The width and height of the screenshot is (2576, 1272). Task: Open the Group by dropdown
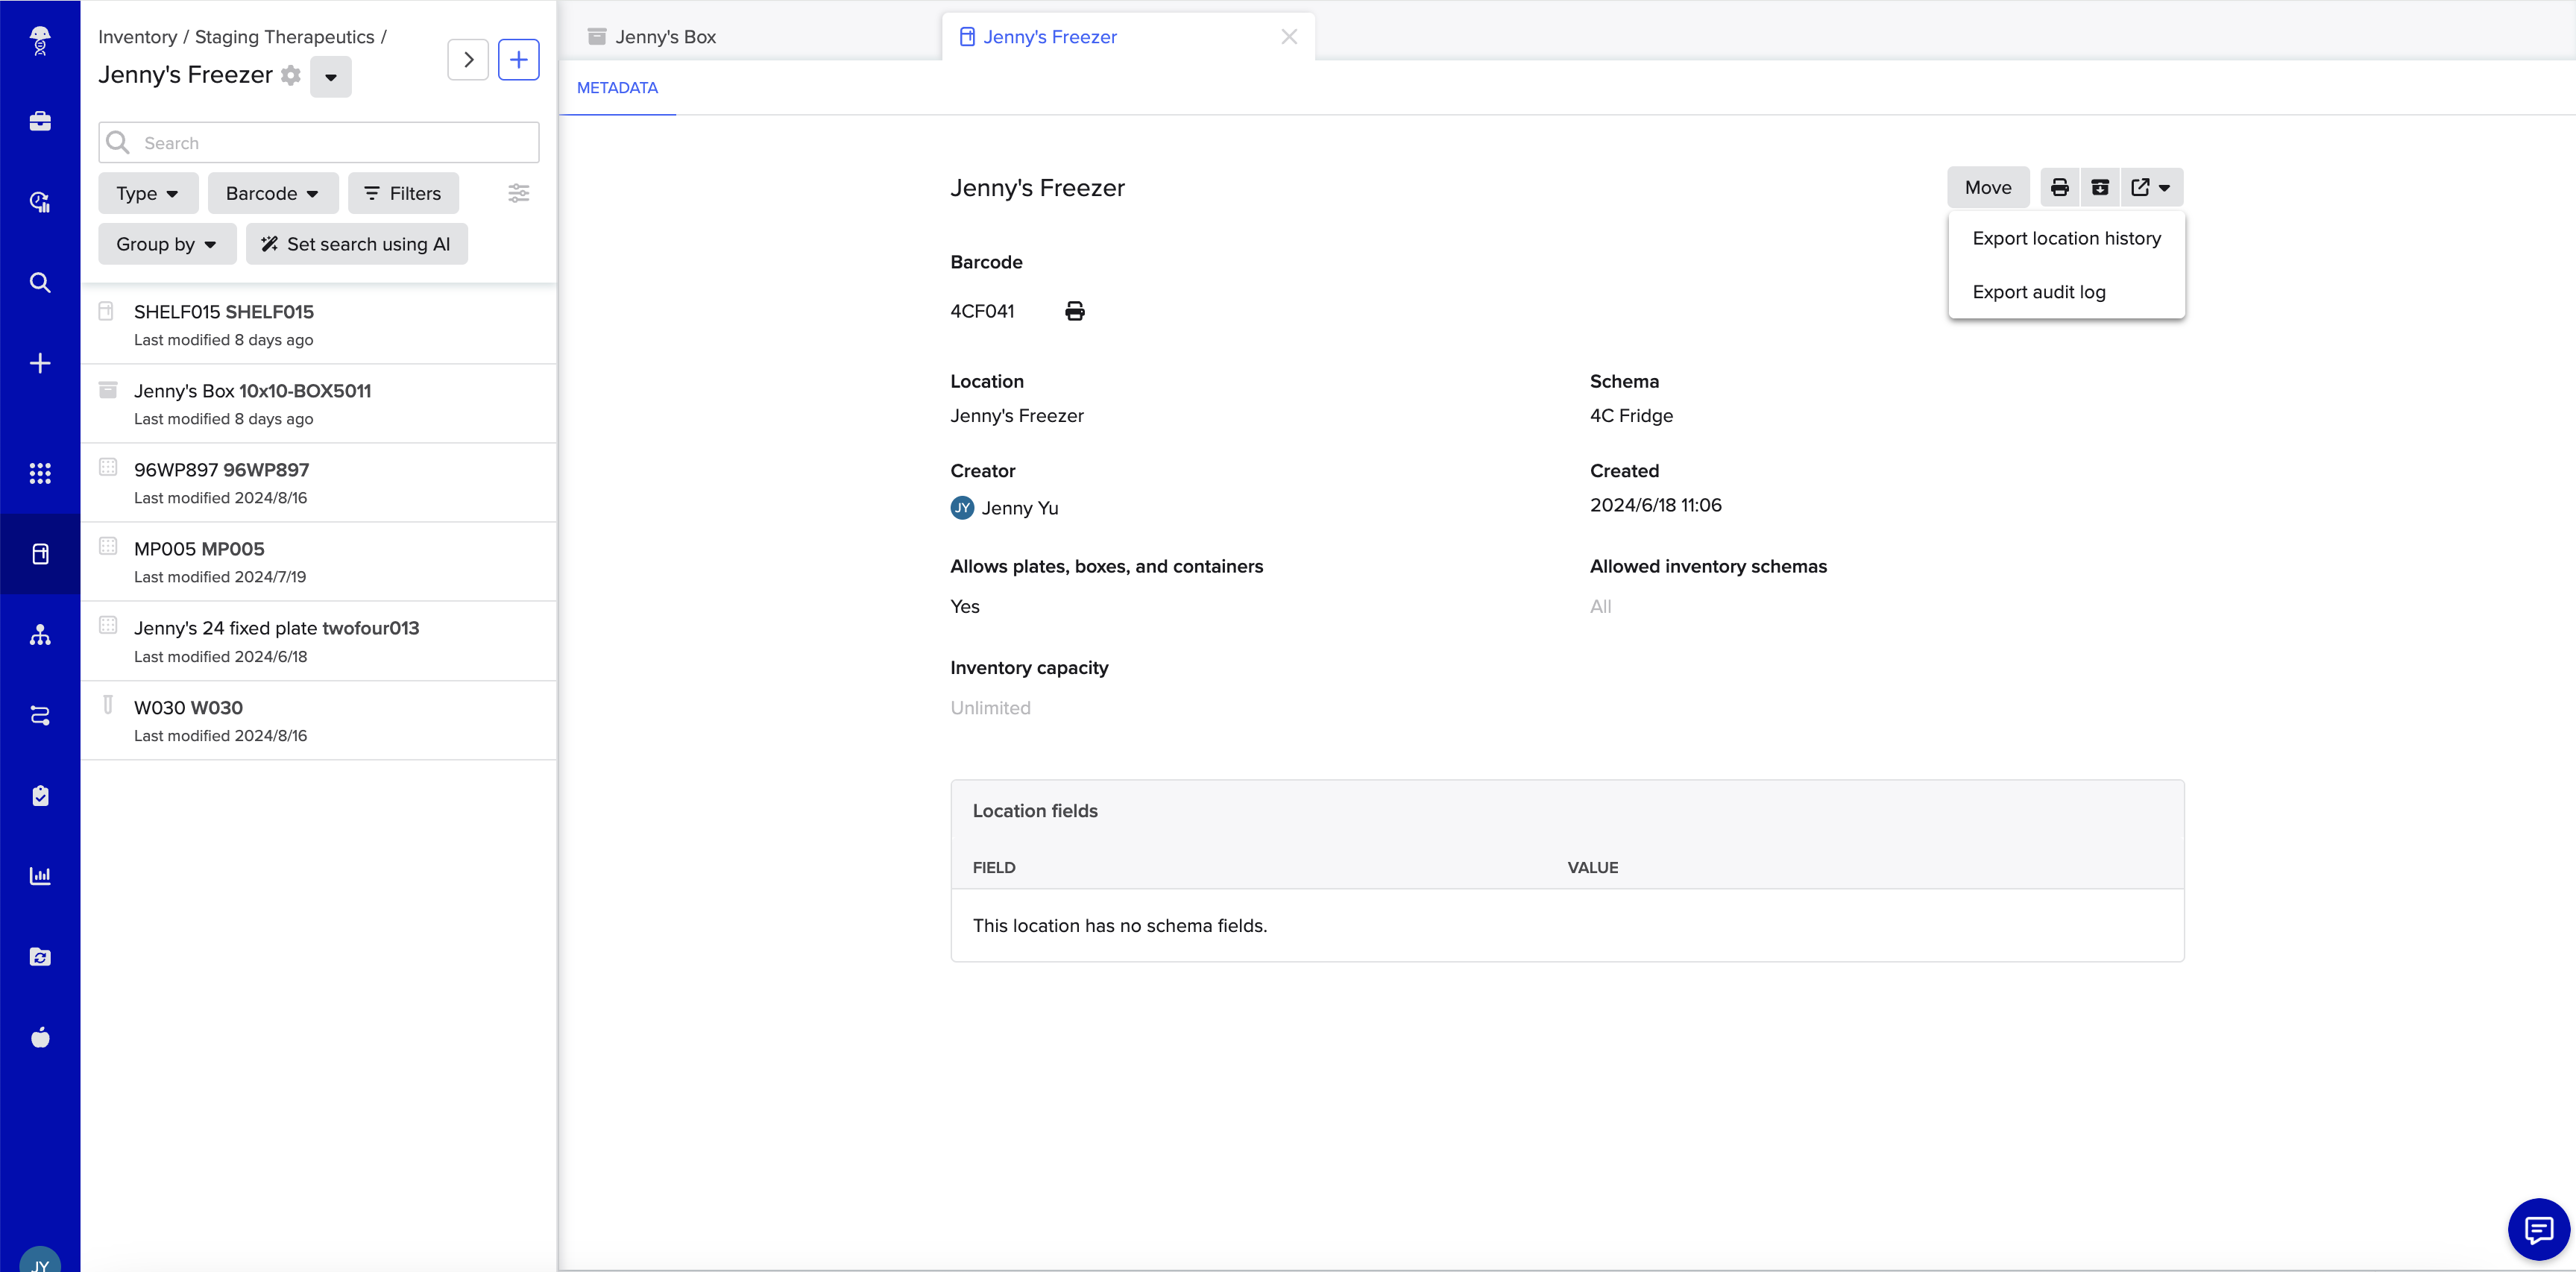pyautogui.click(x=166, y=244)
